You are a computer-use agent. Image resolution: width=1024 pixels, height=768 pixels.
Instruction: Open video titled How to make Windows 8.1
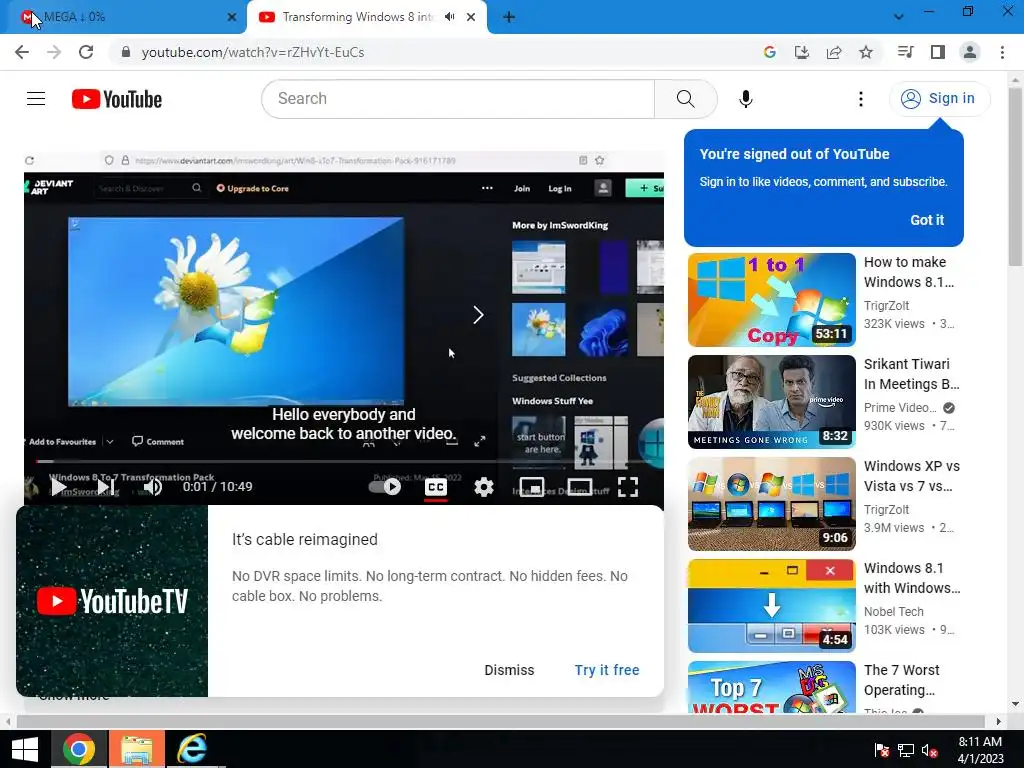[x=908, y=272]
